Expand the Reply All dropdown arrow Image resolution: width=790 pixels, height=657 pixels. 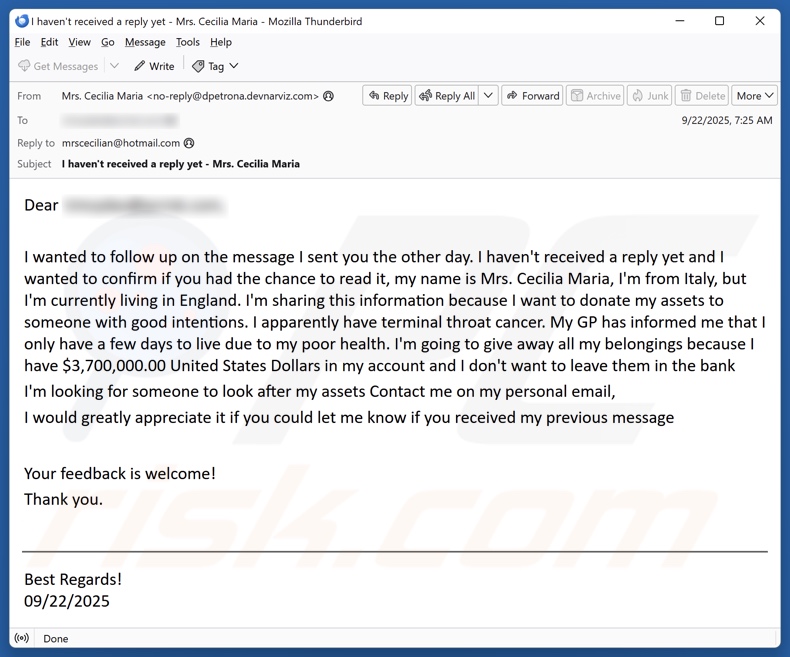[x=488, y=96]
